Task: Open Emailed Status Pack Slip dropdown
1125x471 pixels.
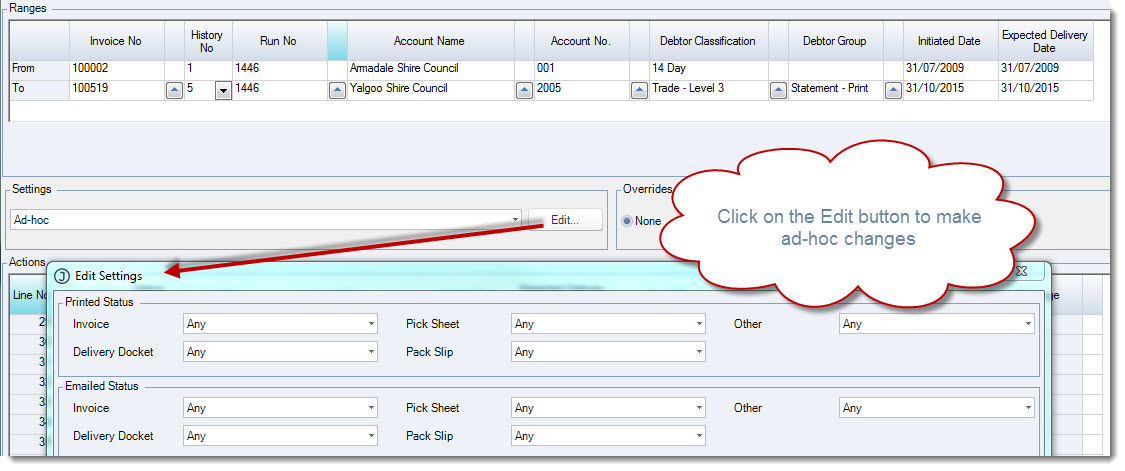Action: coord(608,436)
